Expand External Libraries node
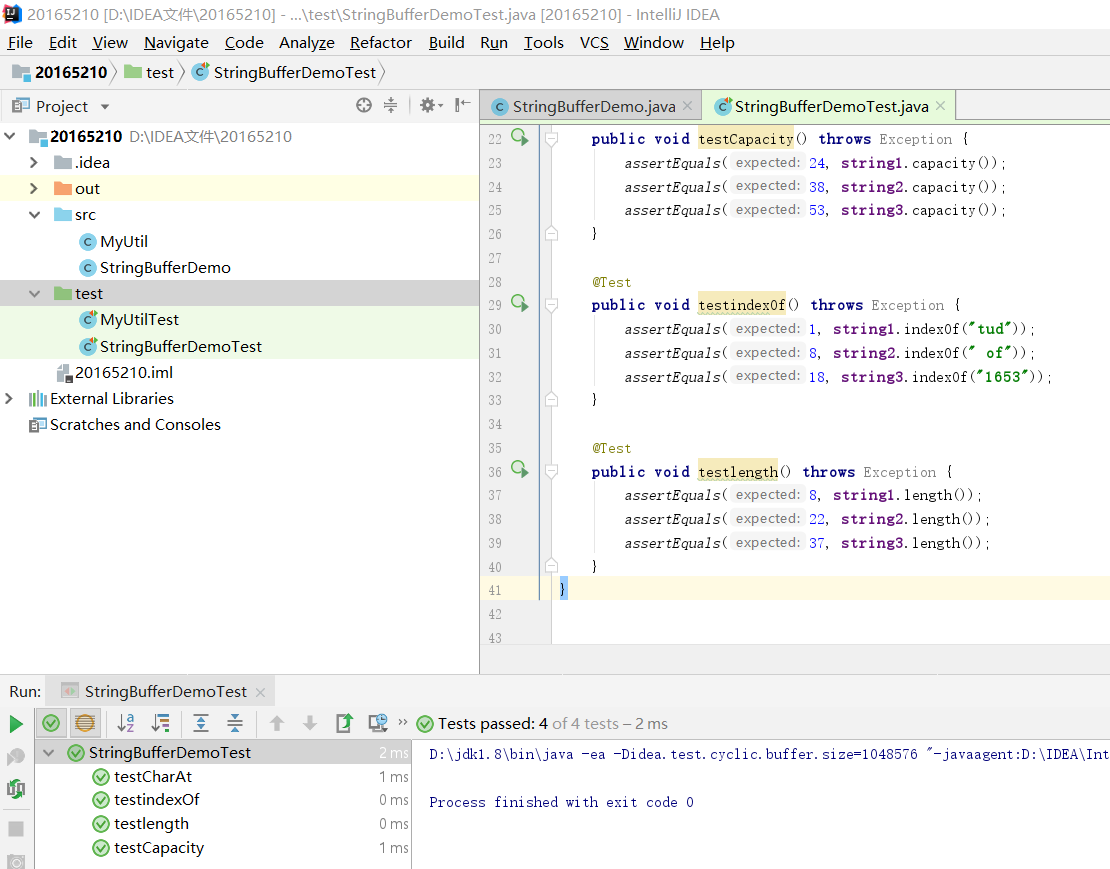Viewport: 1110px width, 869px height. (10, 398)
